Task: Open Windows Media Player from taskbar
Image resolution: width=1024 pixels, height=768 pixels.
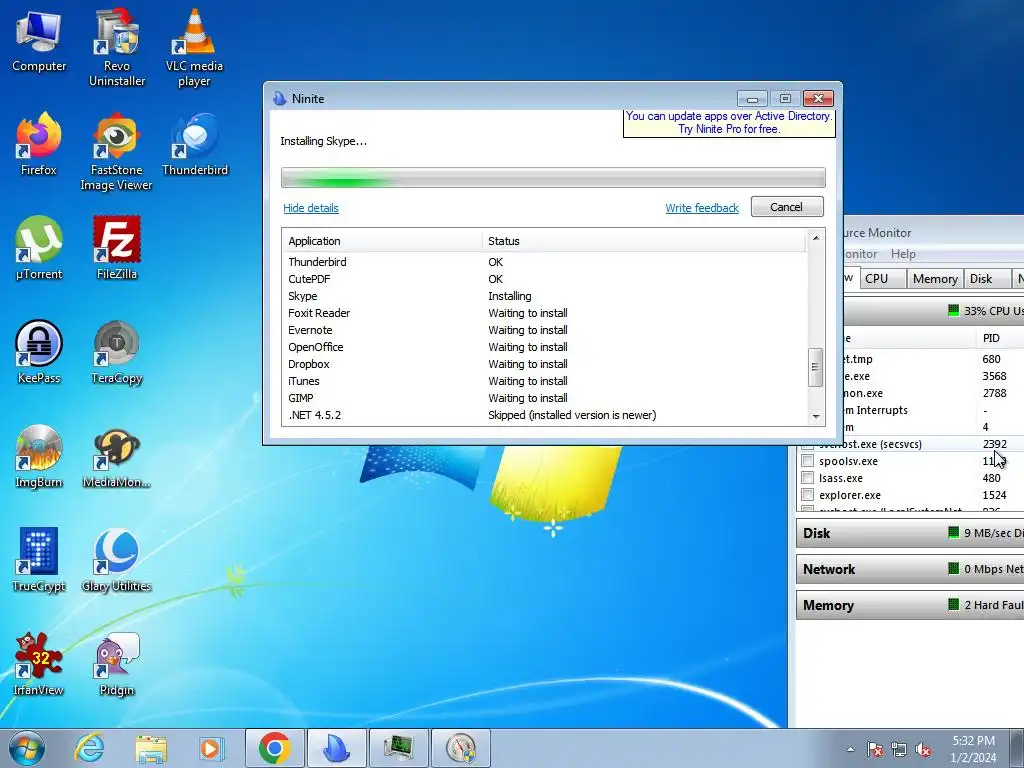Action: pyautogui.click(x=211, y=748)
